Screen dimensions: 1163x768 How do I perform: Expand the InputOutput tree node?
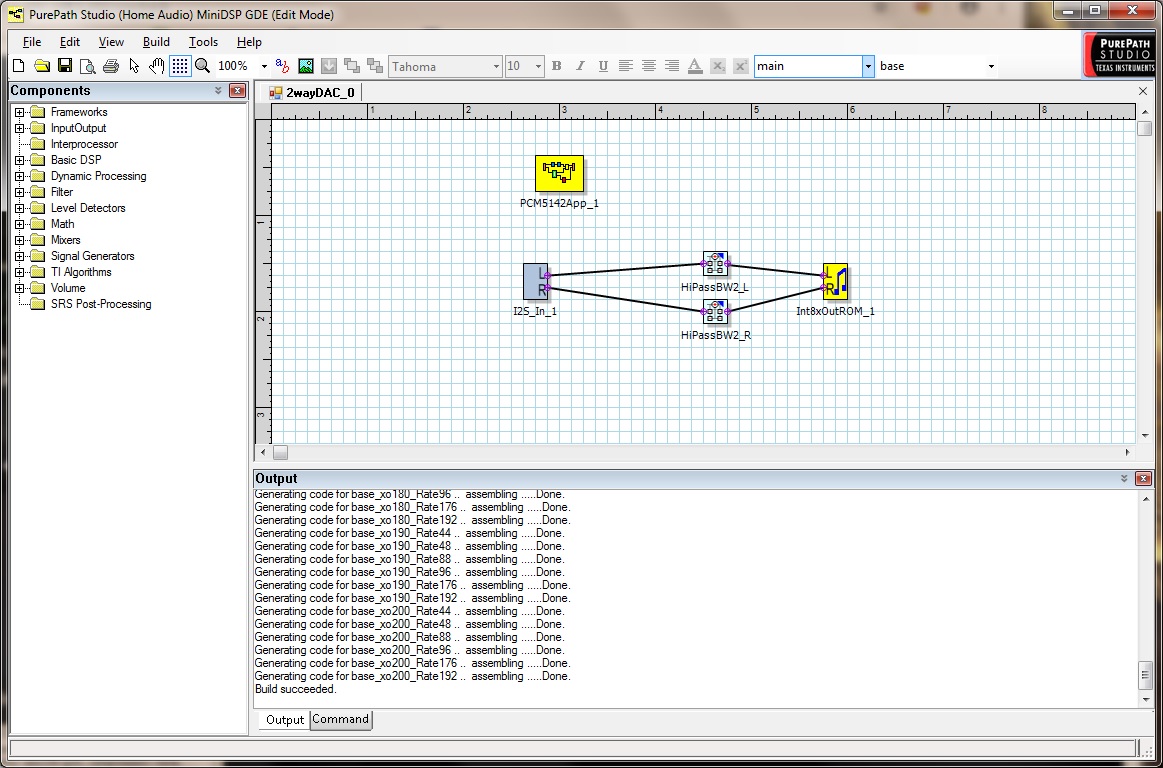(x=19, y=128)
